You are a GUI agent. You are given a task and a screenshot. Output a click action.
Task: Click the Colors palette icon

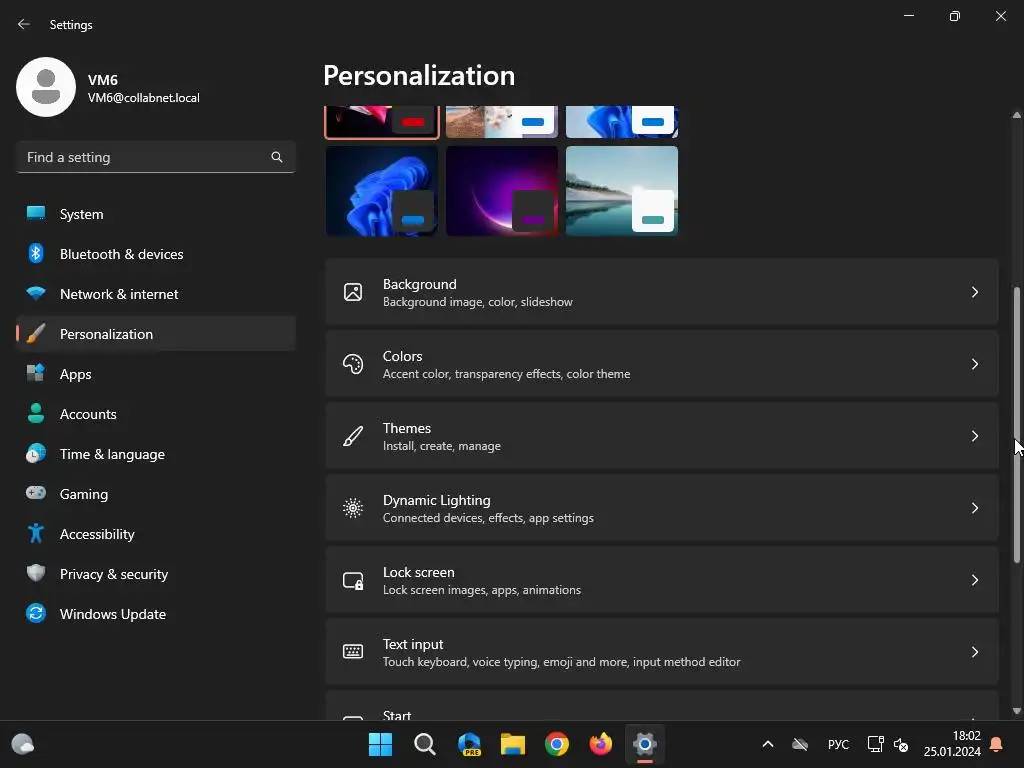coord(353,364)
